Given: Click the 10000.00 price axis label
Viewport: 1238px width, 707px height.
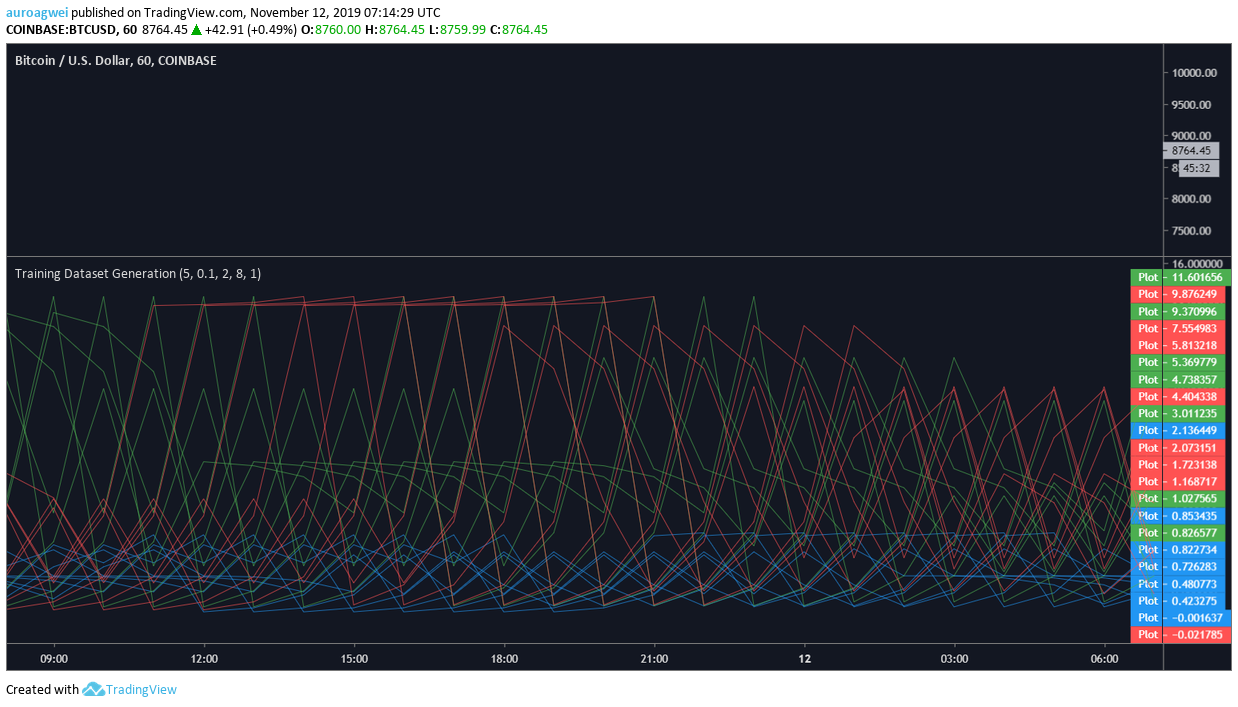Looking at the screenshot, I should pos(1195,72).
